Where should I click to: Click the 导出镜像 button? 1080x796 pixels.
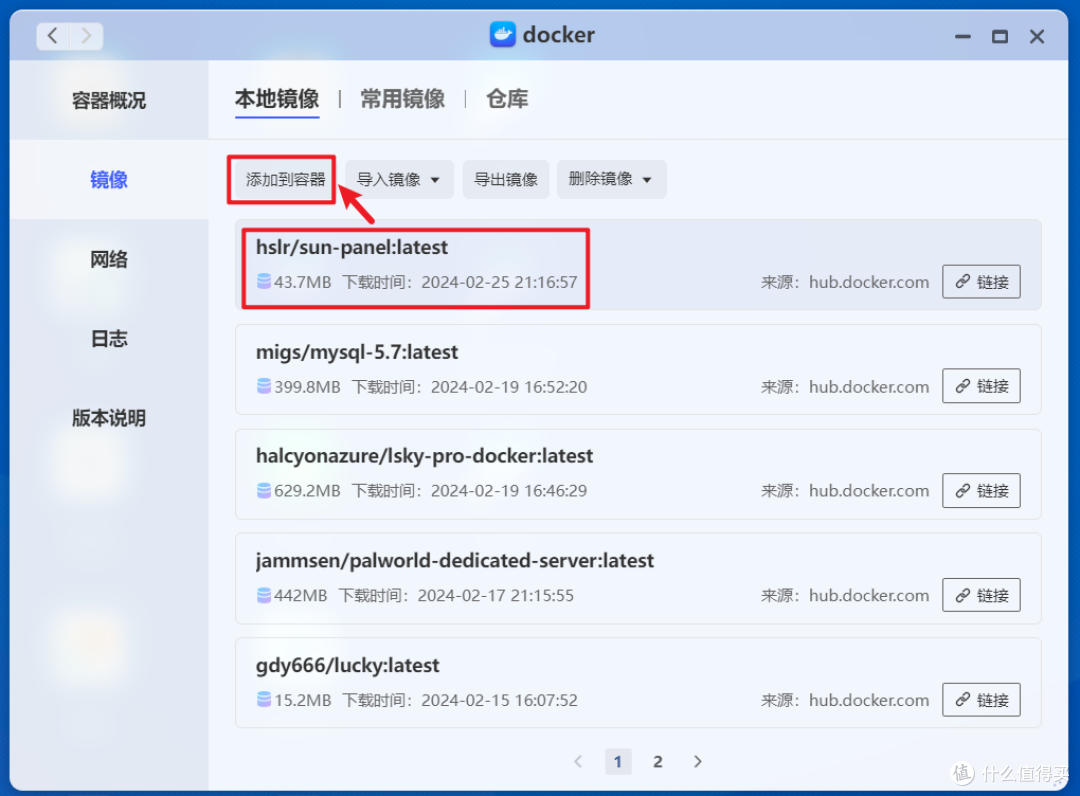pos(505,179)
